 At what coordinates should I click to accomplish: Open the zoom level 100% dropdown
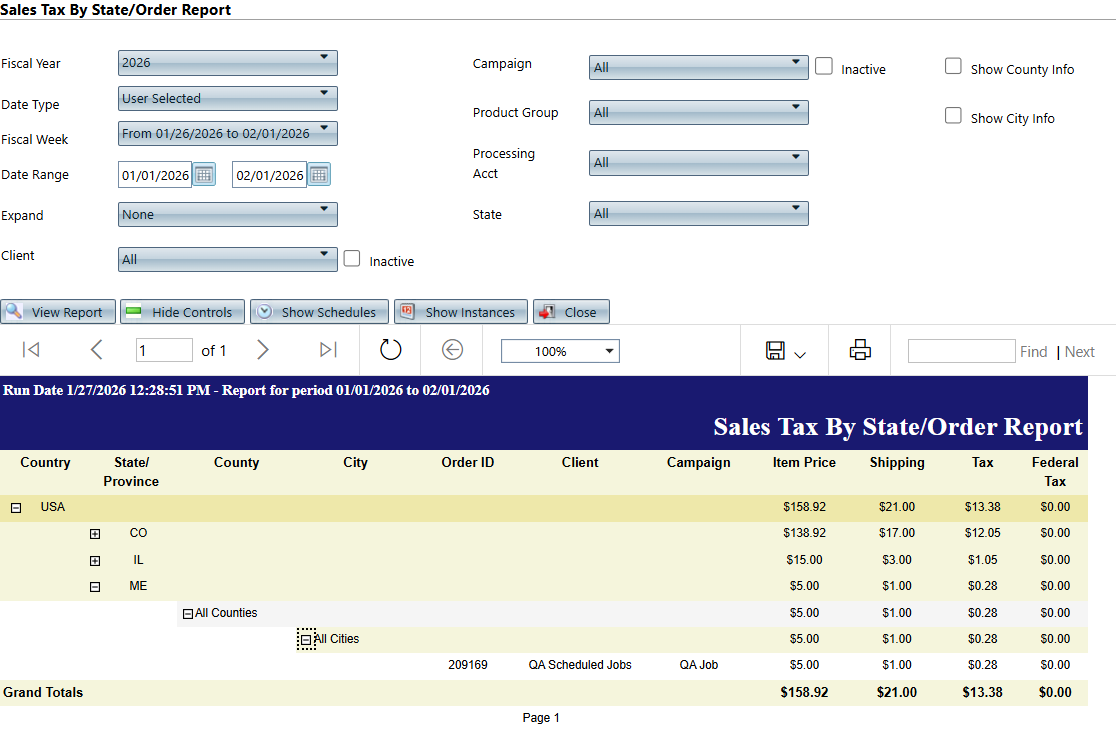(560, 351)
